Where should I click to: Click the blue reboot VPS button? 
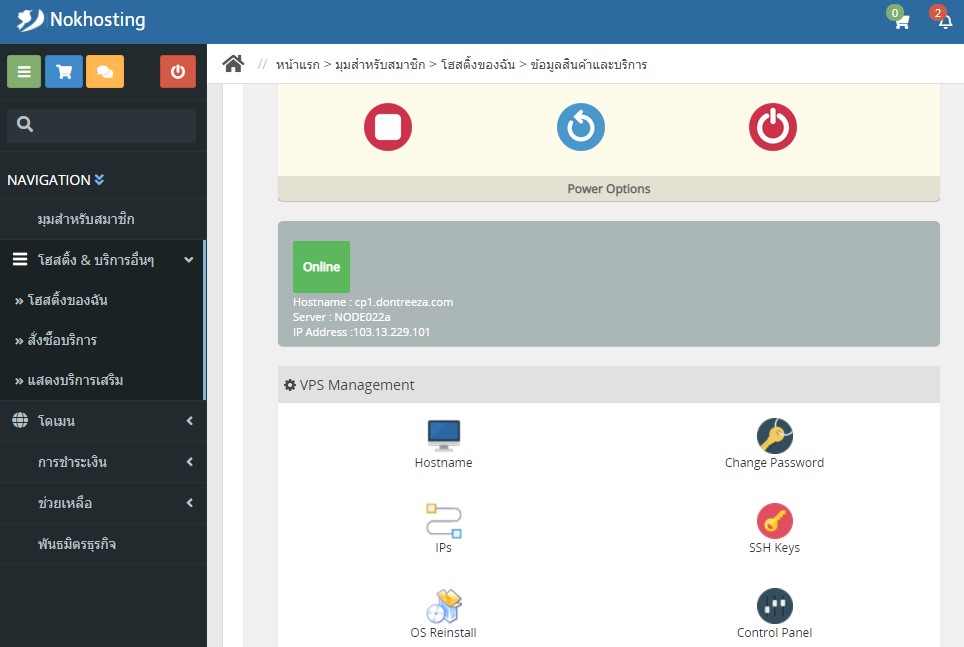point(581,127)
